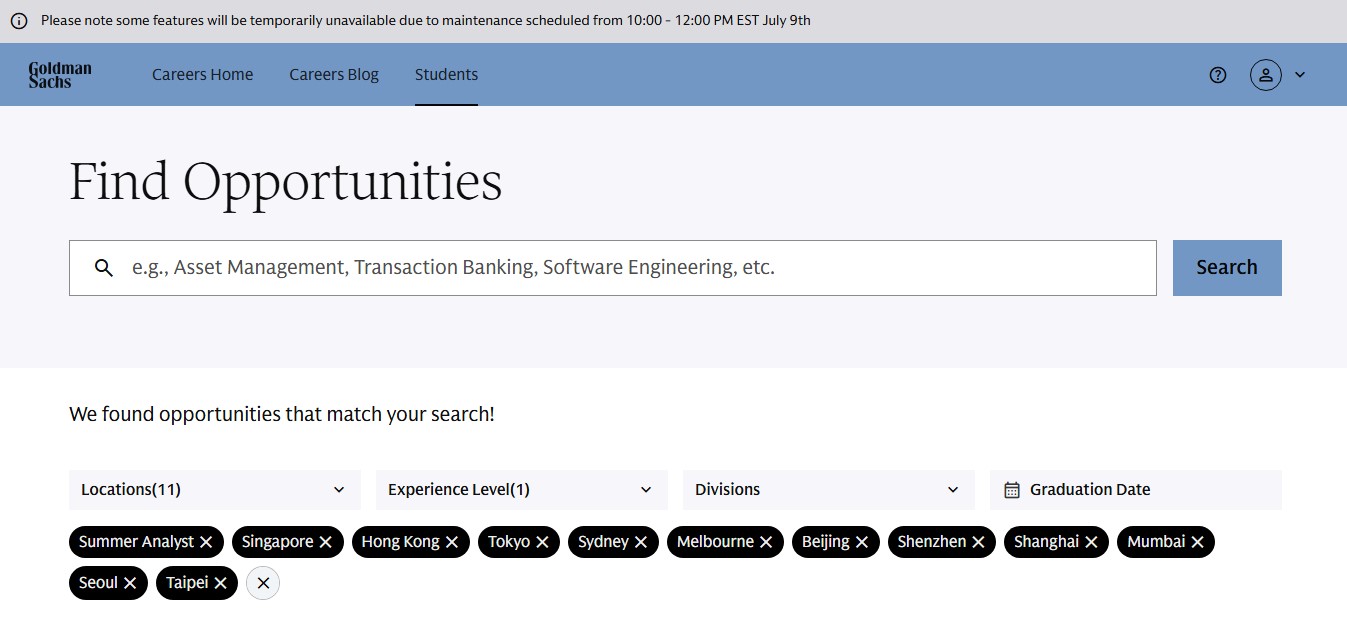The width and height of the screenshot is (1347, 633).
Task: Focus the opportunities search input field
Action: click(613, 267)
